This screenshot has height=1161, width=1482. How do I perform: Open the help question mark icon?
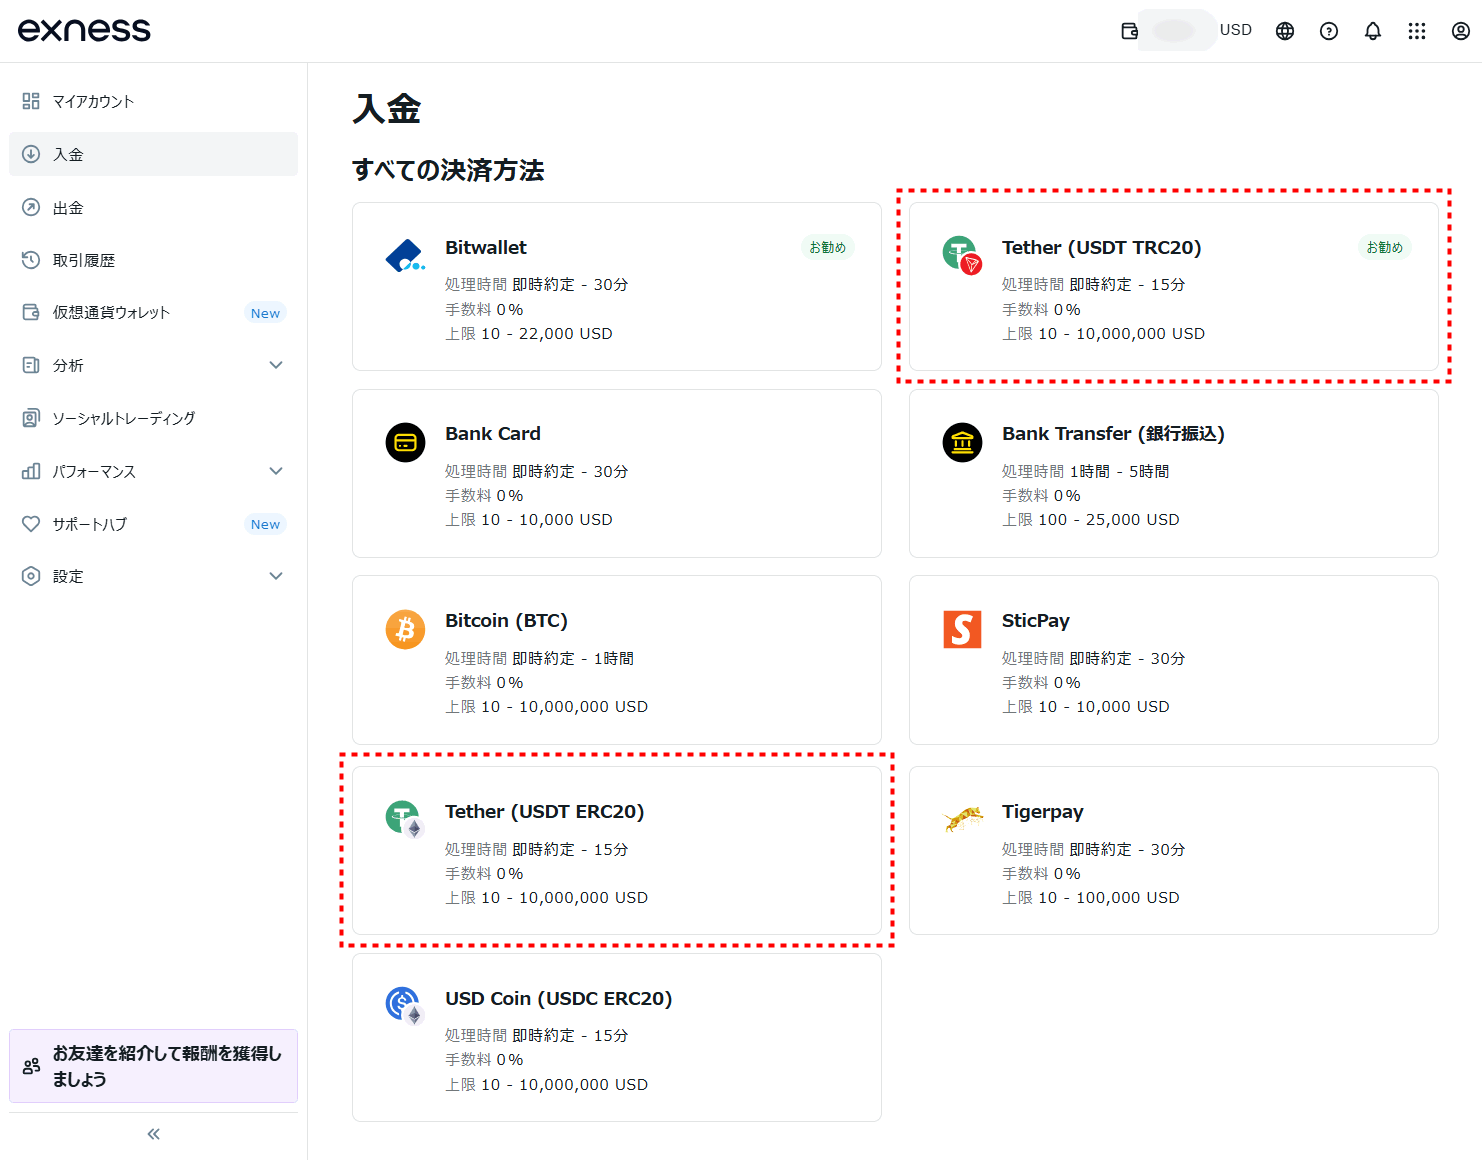coord(1329,31)
